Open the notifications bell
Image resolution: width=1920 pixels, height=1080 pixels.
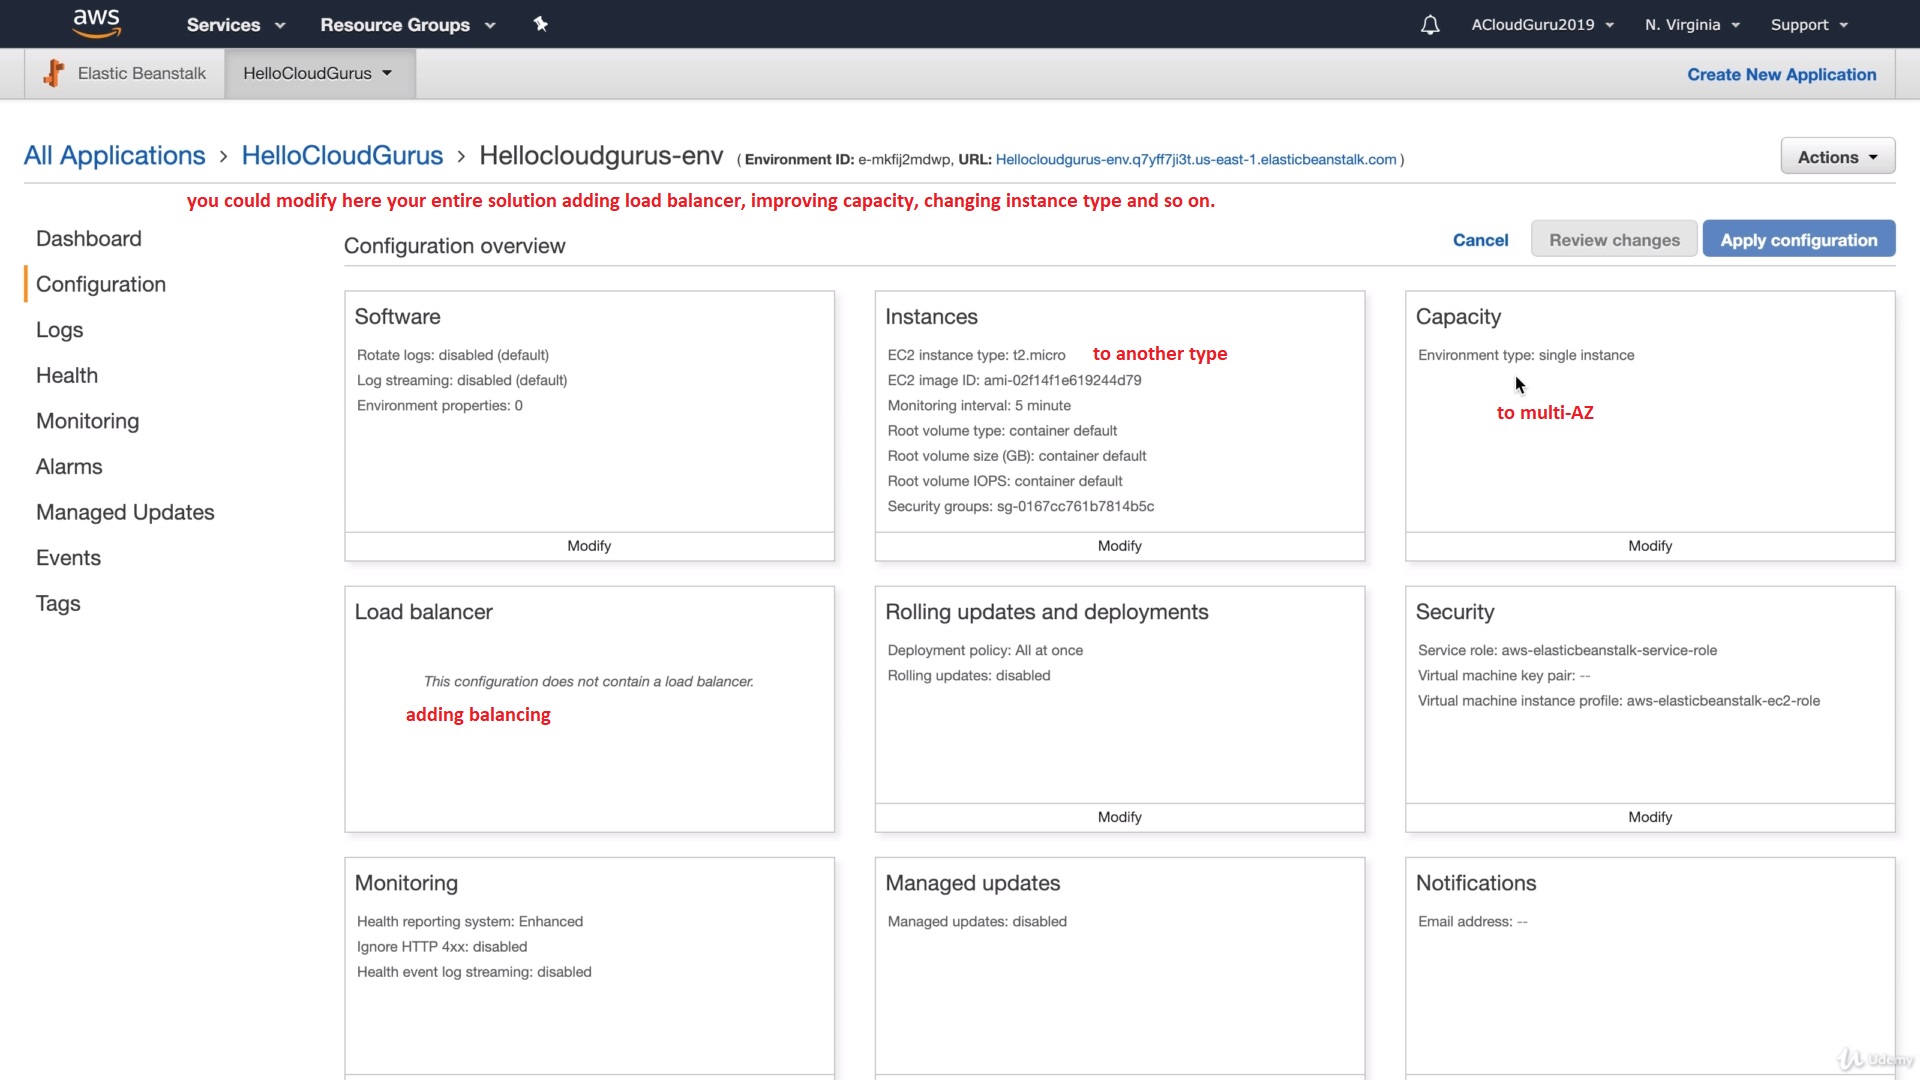click(1430, 25)
